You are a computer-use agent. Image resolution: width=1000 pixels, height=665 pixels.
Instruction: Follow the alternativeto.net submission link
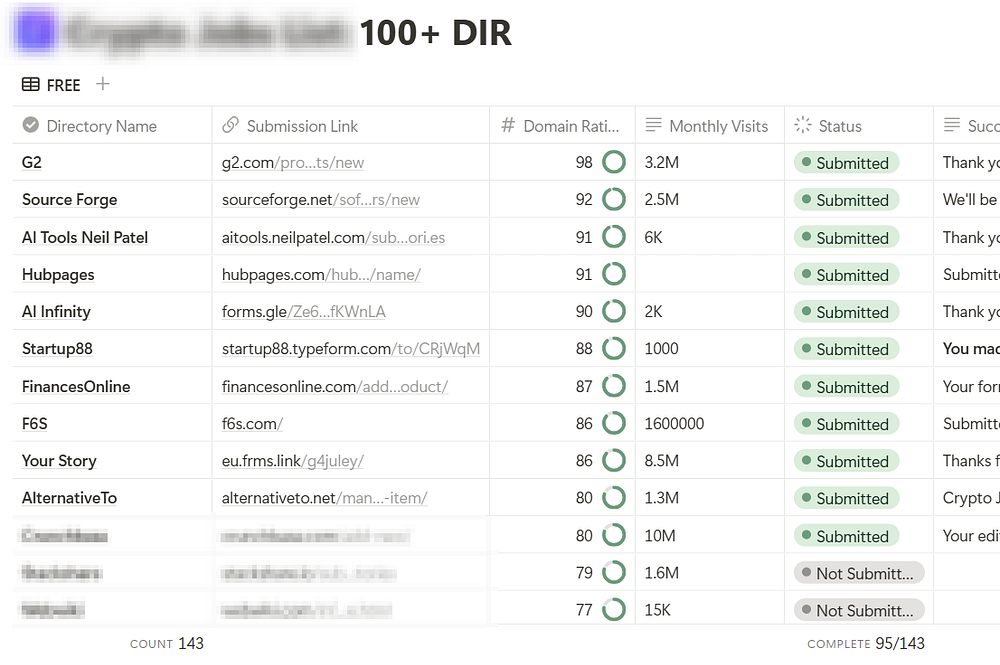click(x=325, y=498)
